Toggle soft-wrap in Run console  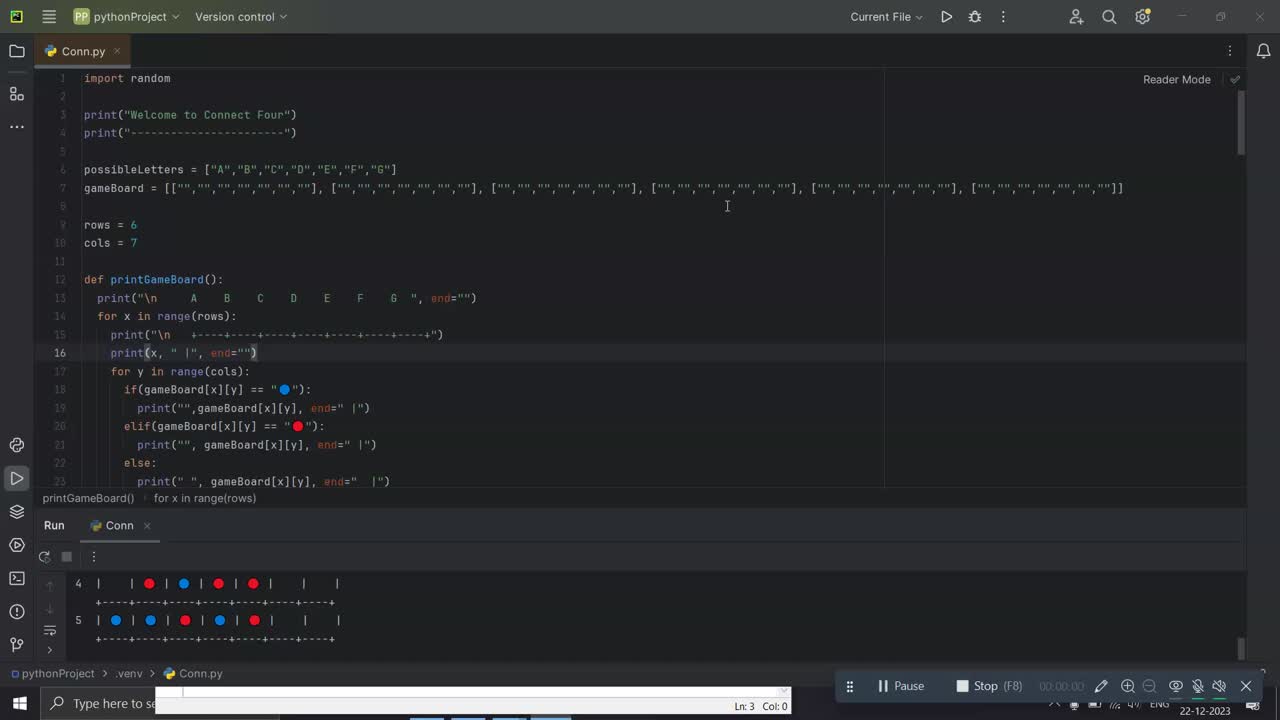point(49,630)
